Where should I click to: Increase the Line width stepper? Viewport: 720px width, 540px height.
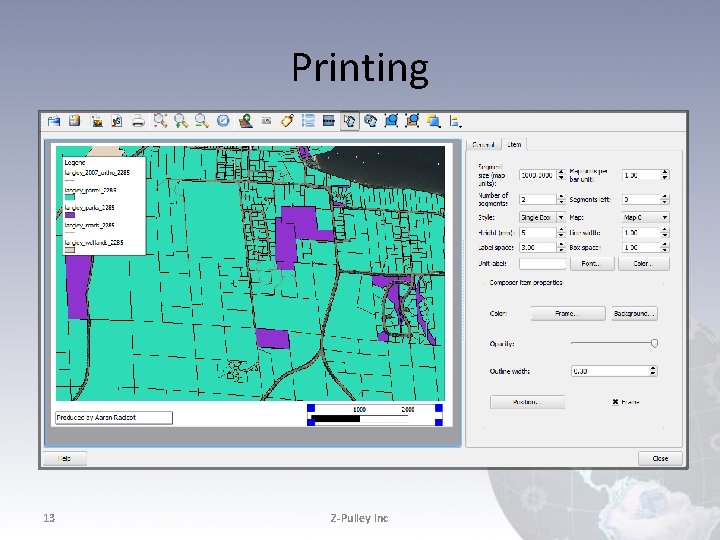click(x=665, y=230)
